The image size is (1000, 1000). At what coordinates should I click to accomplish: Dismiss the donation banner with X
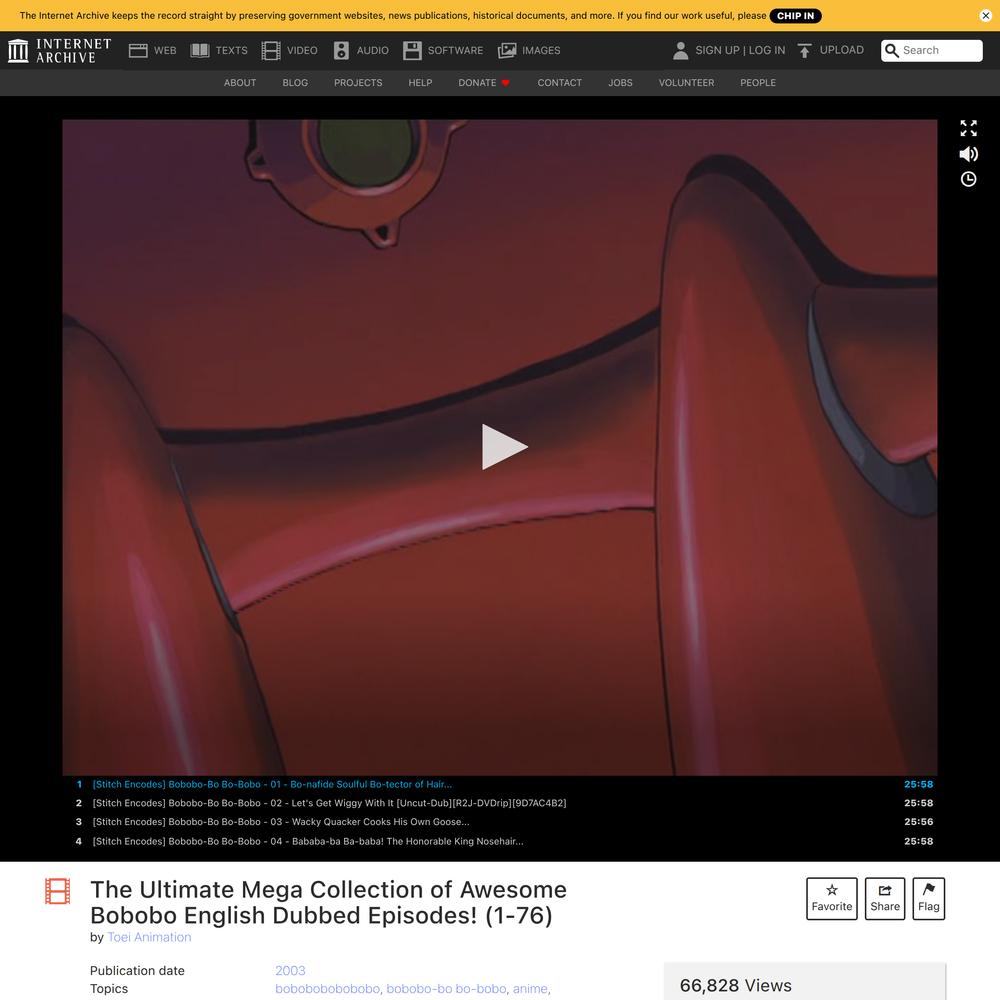click(x=985, y=16)
